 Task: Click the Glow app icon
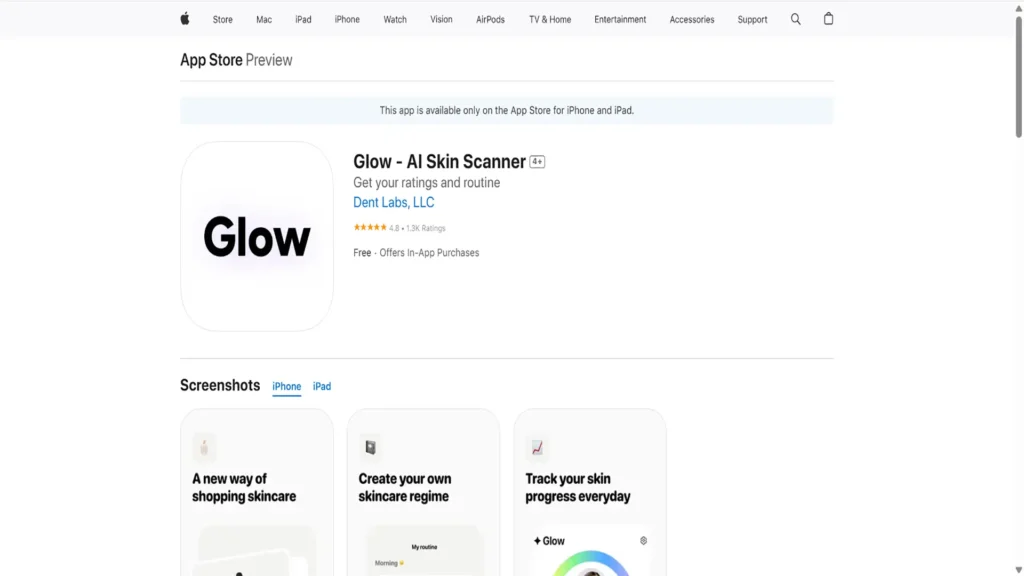point(257,236)
